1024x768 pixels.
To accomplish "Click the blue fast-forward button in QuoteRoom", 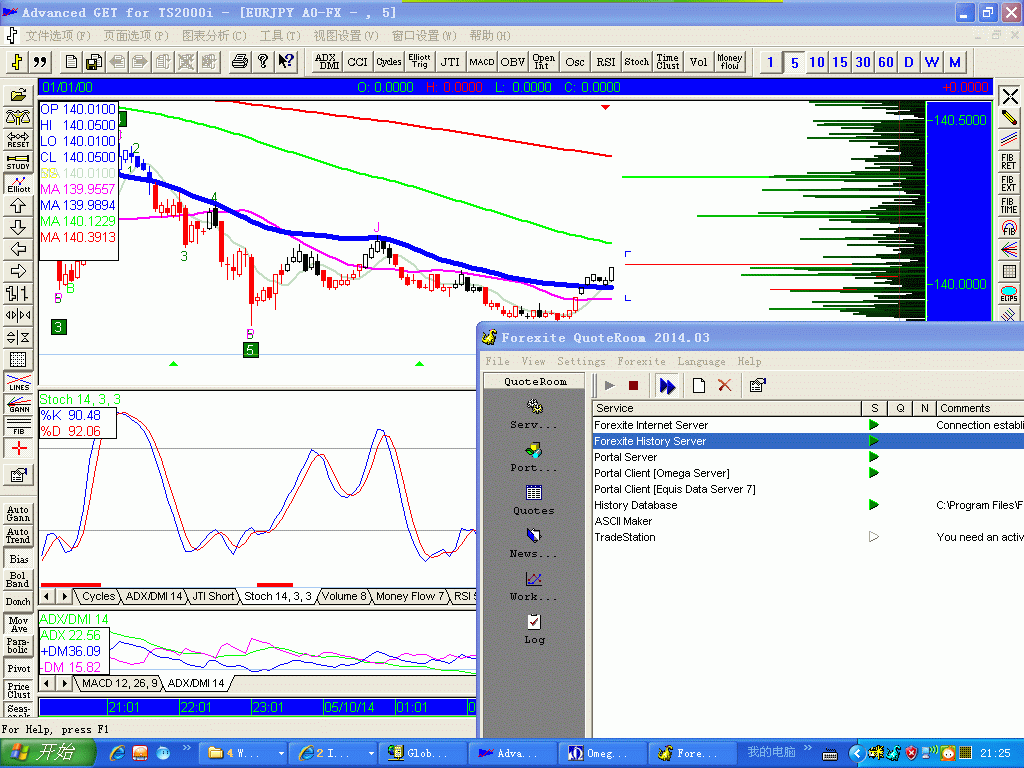I will pos(667,385).
